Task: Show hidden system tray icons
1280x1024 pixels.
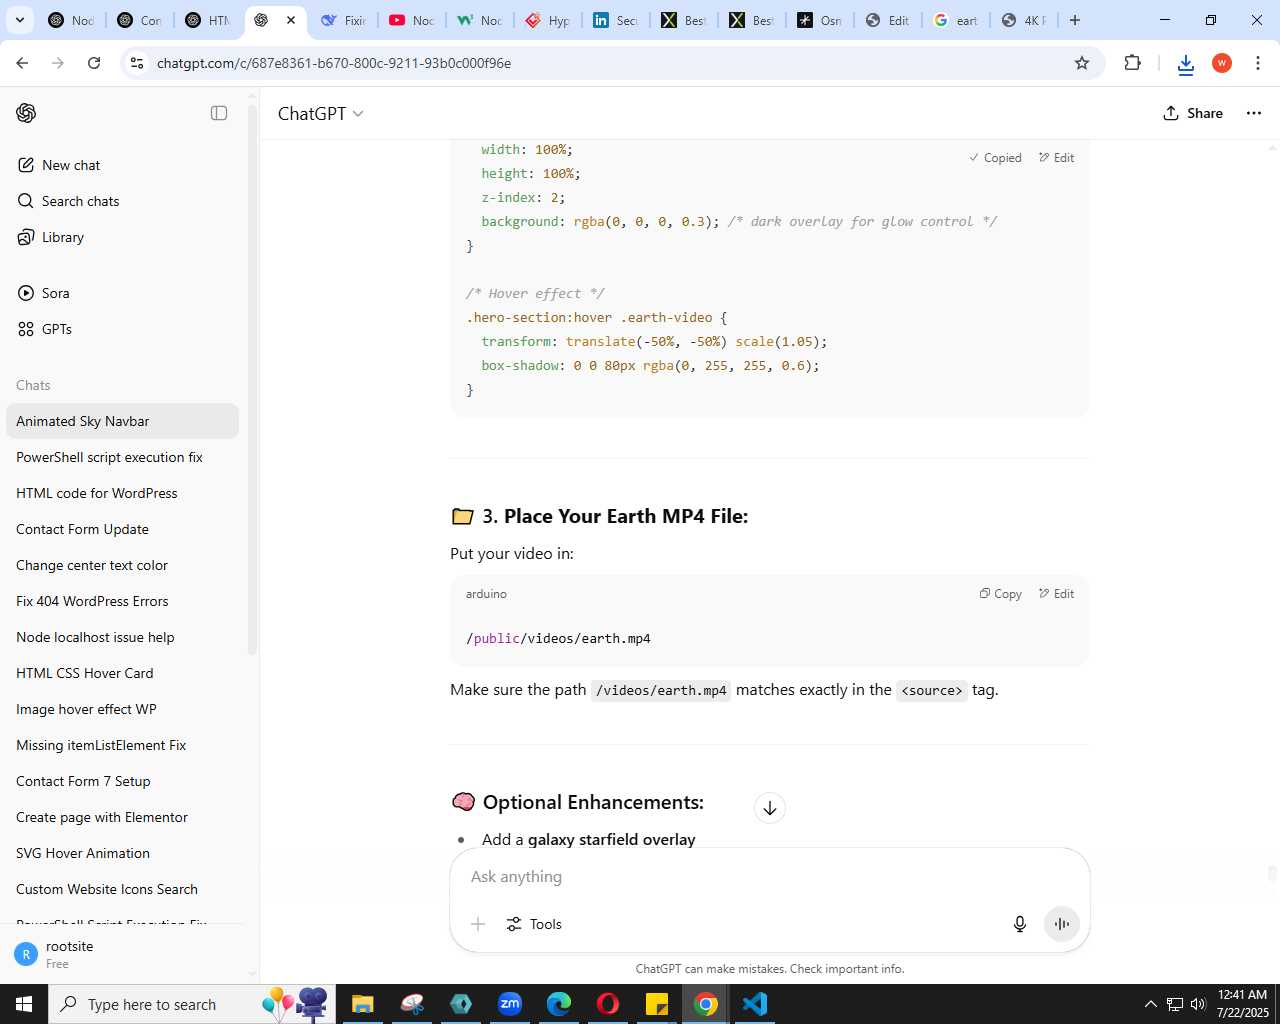Action: tap(1150, 1004)
